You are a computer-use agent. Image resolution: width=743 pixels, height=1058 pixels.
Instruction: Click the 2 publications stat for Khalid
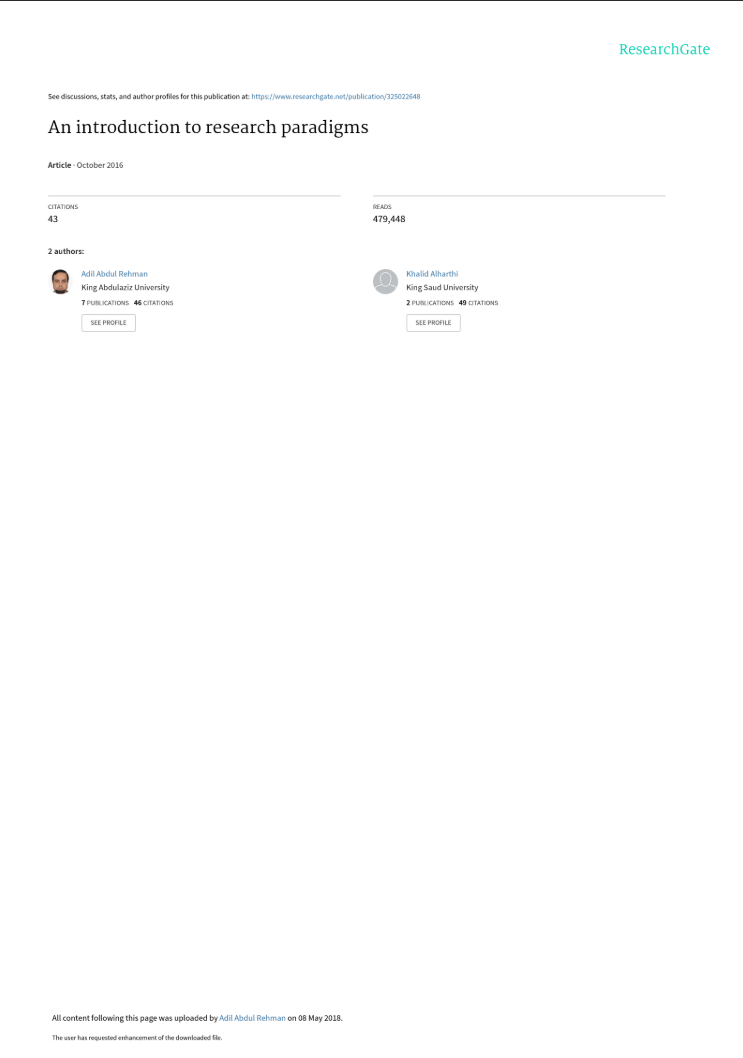click(x=430, y=303)
